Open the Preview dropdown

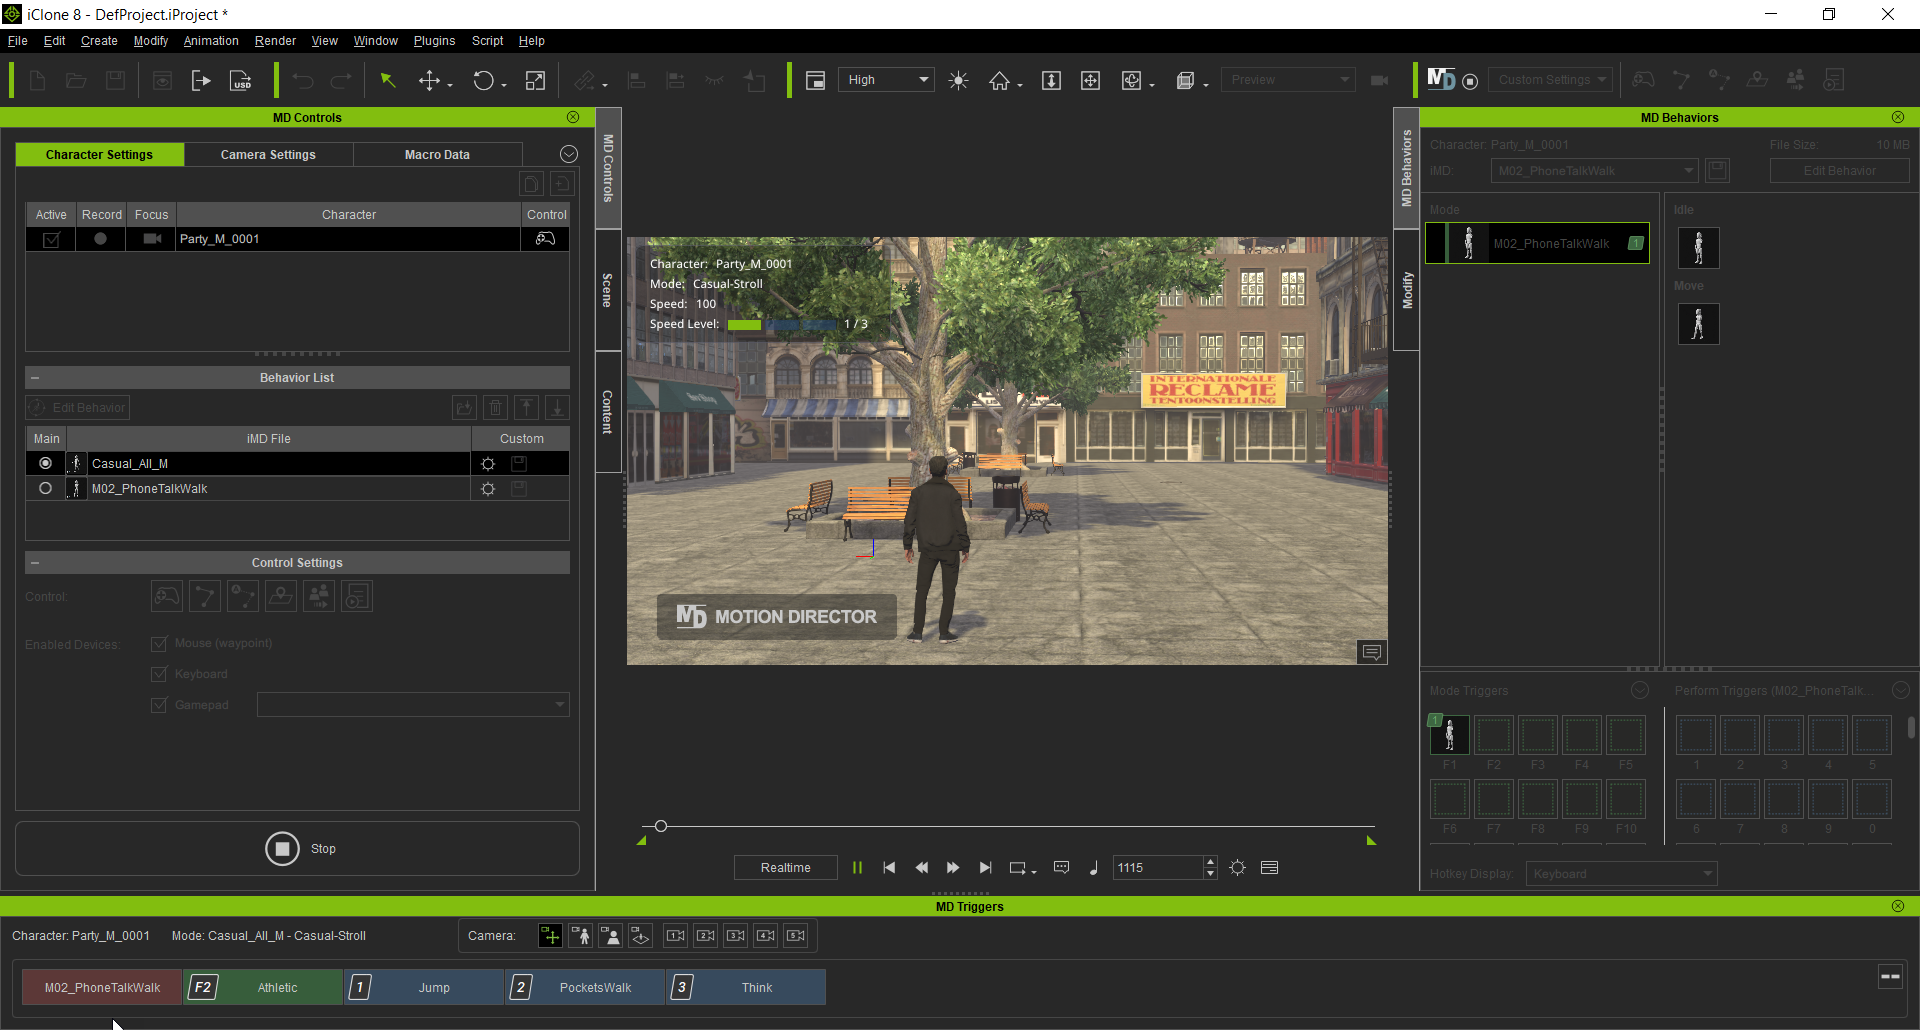click(x=1288, y=80)
